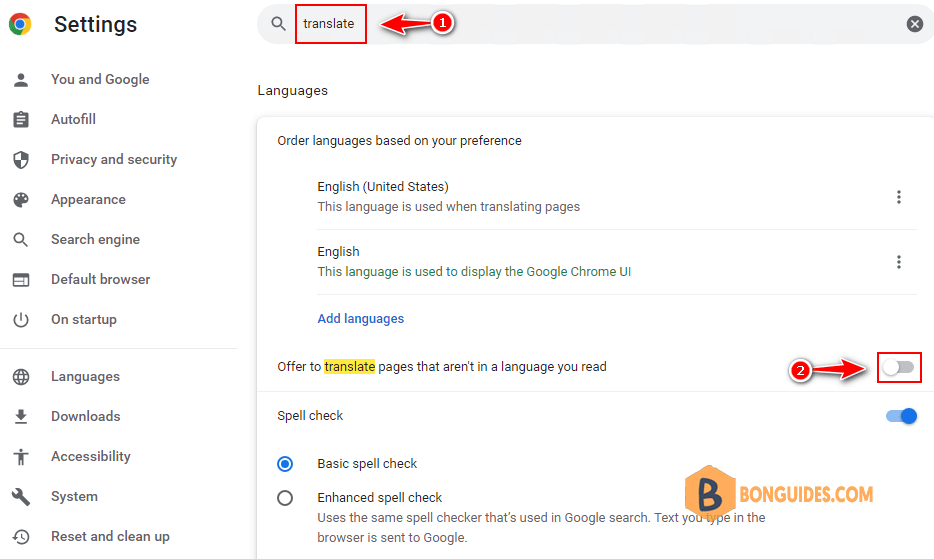This screenshot has height=559, width=934.
Task: Open Privacy and security shield icon
Action: pyautogui.click(x=21, y=160)
